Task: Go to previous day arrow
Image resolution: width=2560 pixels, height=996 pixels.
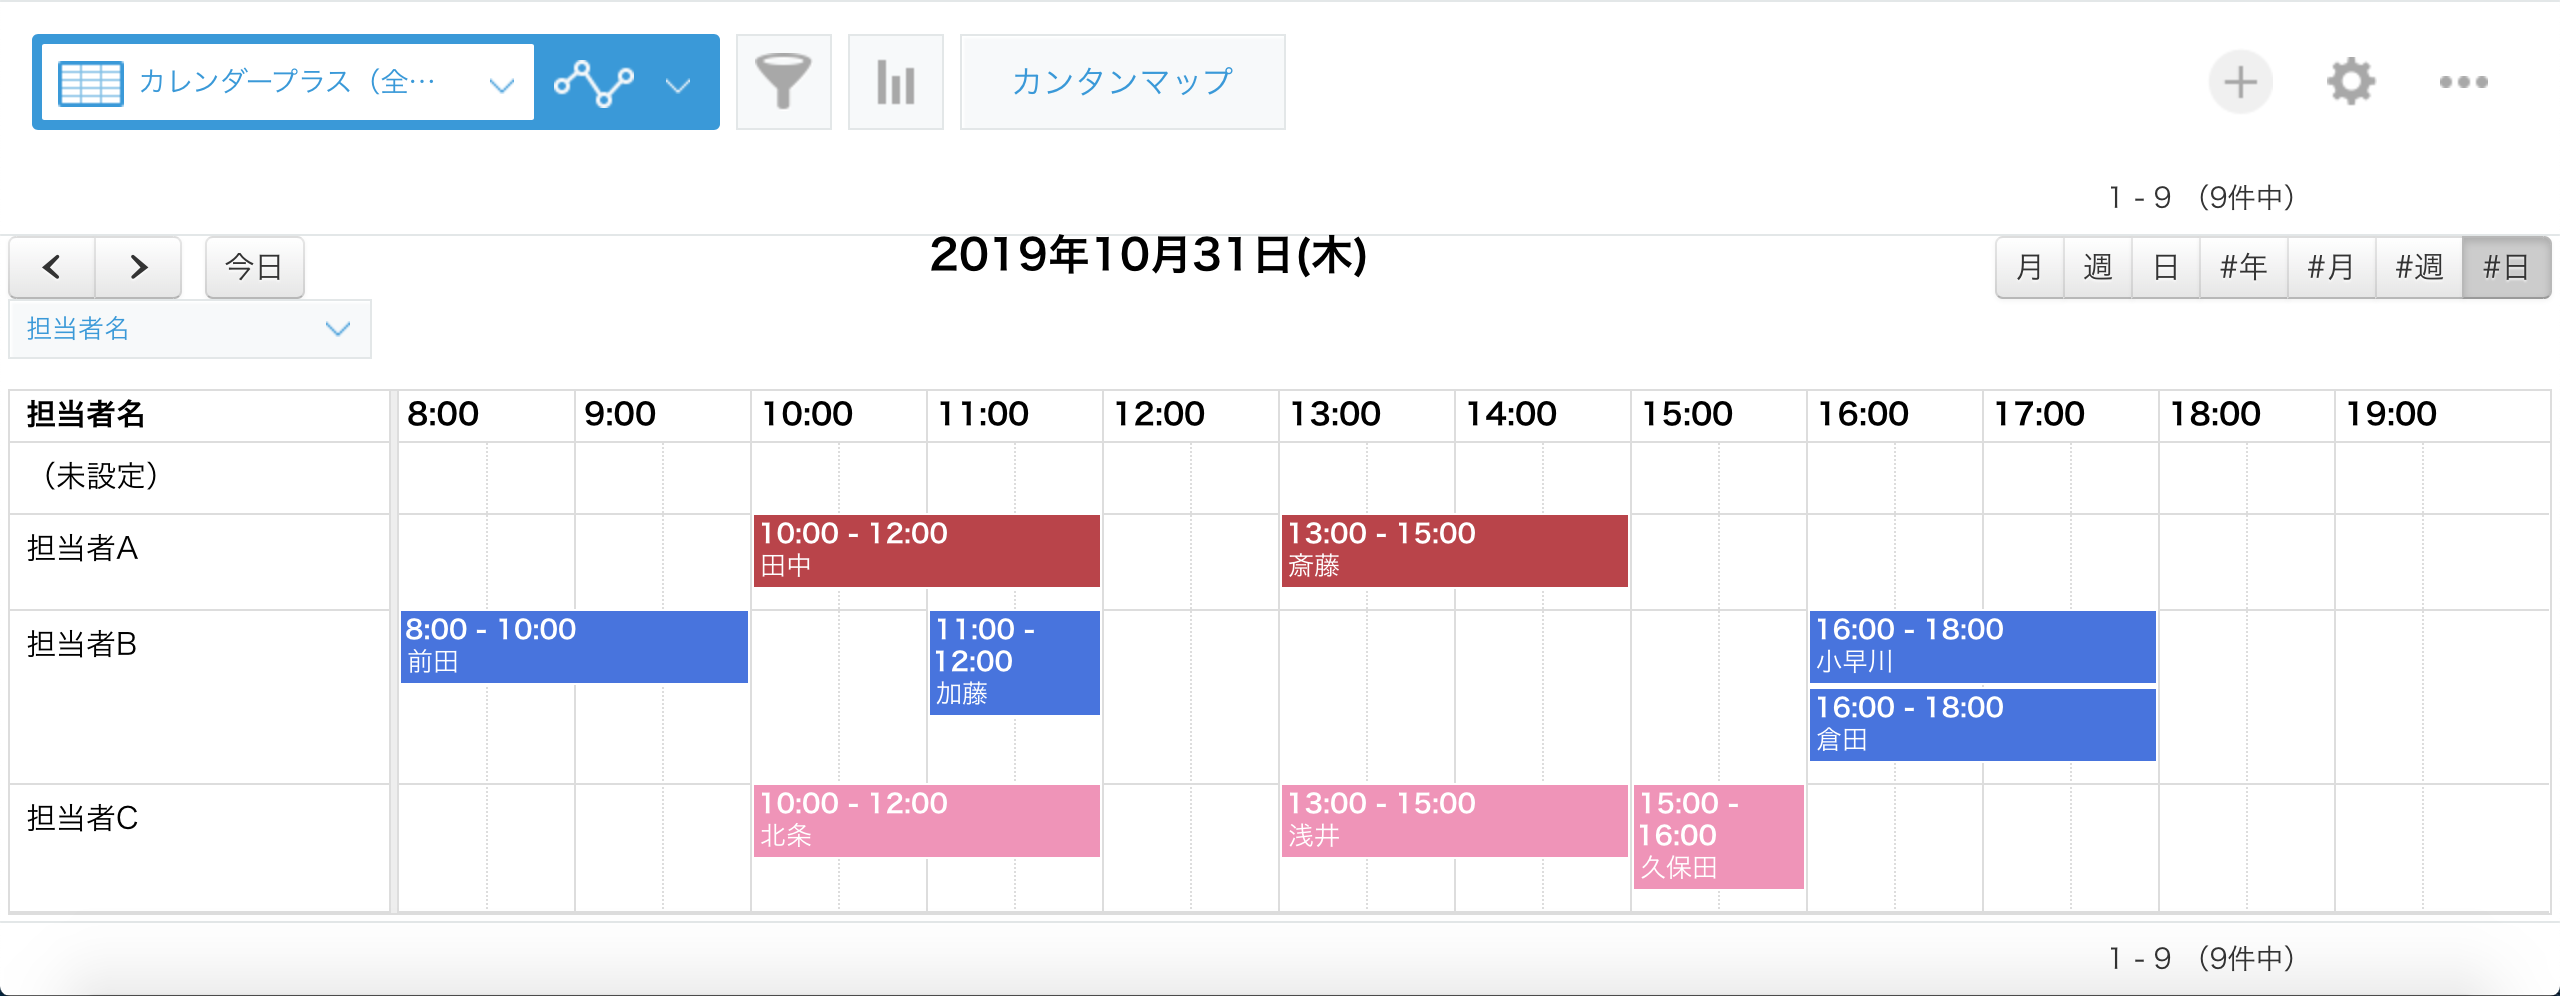Action: point(52,267)
